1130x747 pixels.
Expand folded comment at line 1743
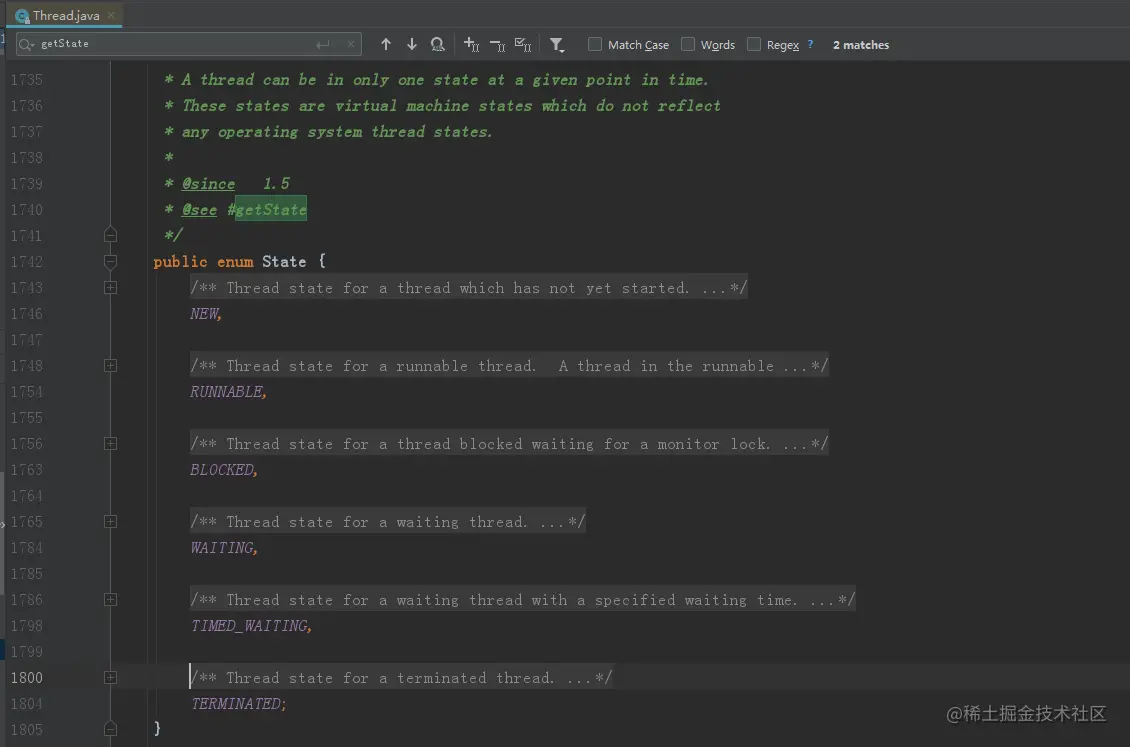[110, 287]
